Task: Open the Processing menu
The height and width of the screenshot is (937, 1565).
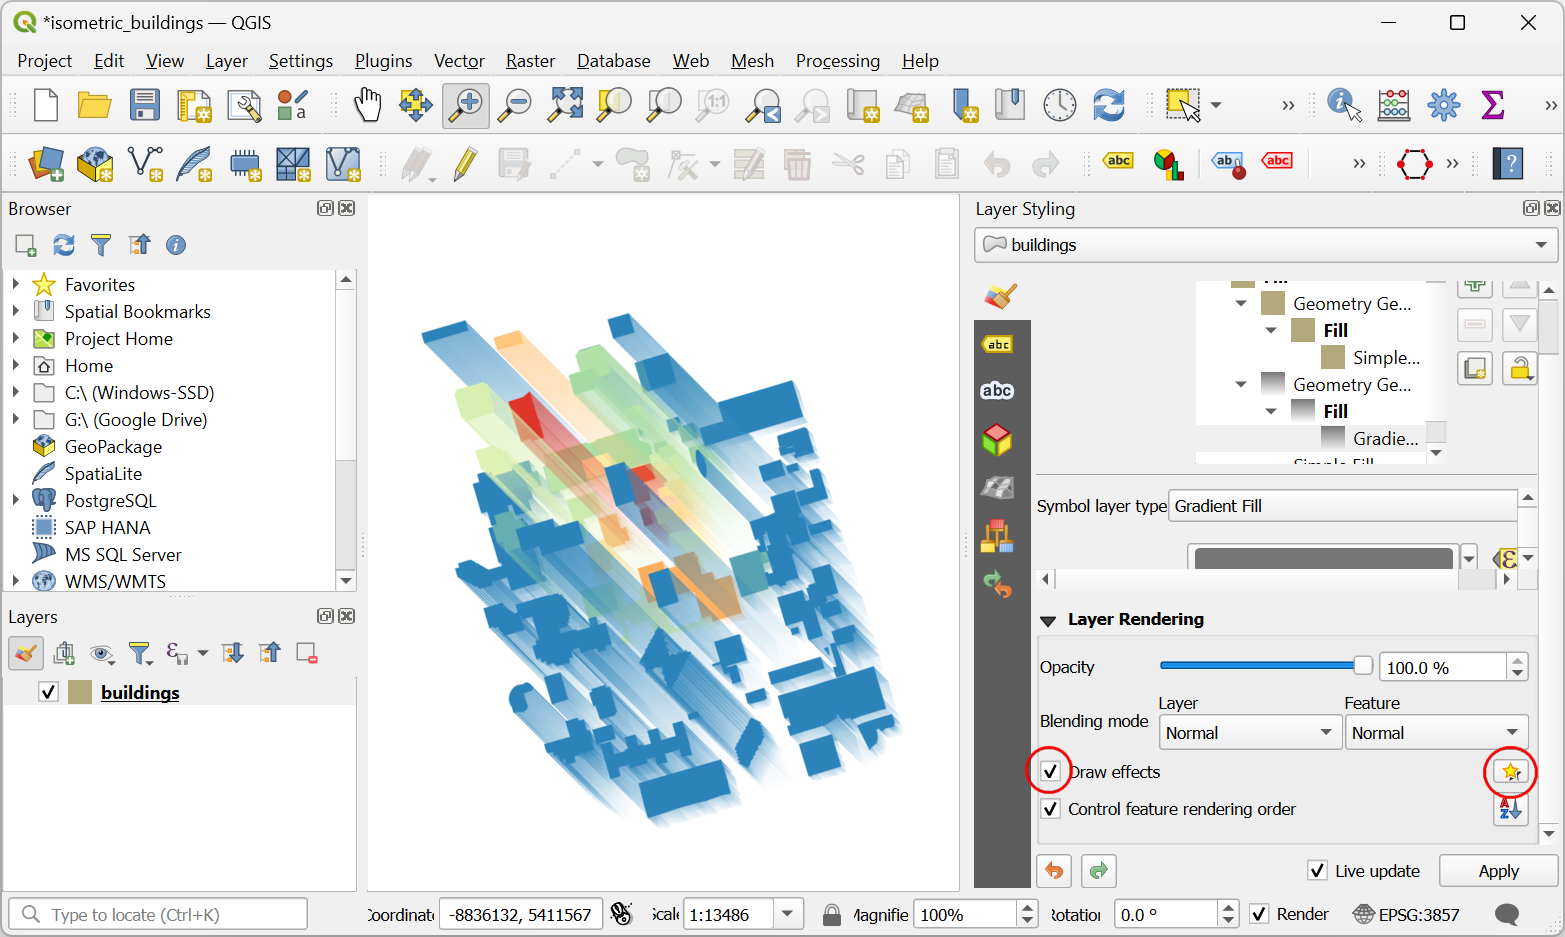Action: 837,61
